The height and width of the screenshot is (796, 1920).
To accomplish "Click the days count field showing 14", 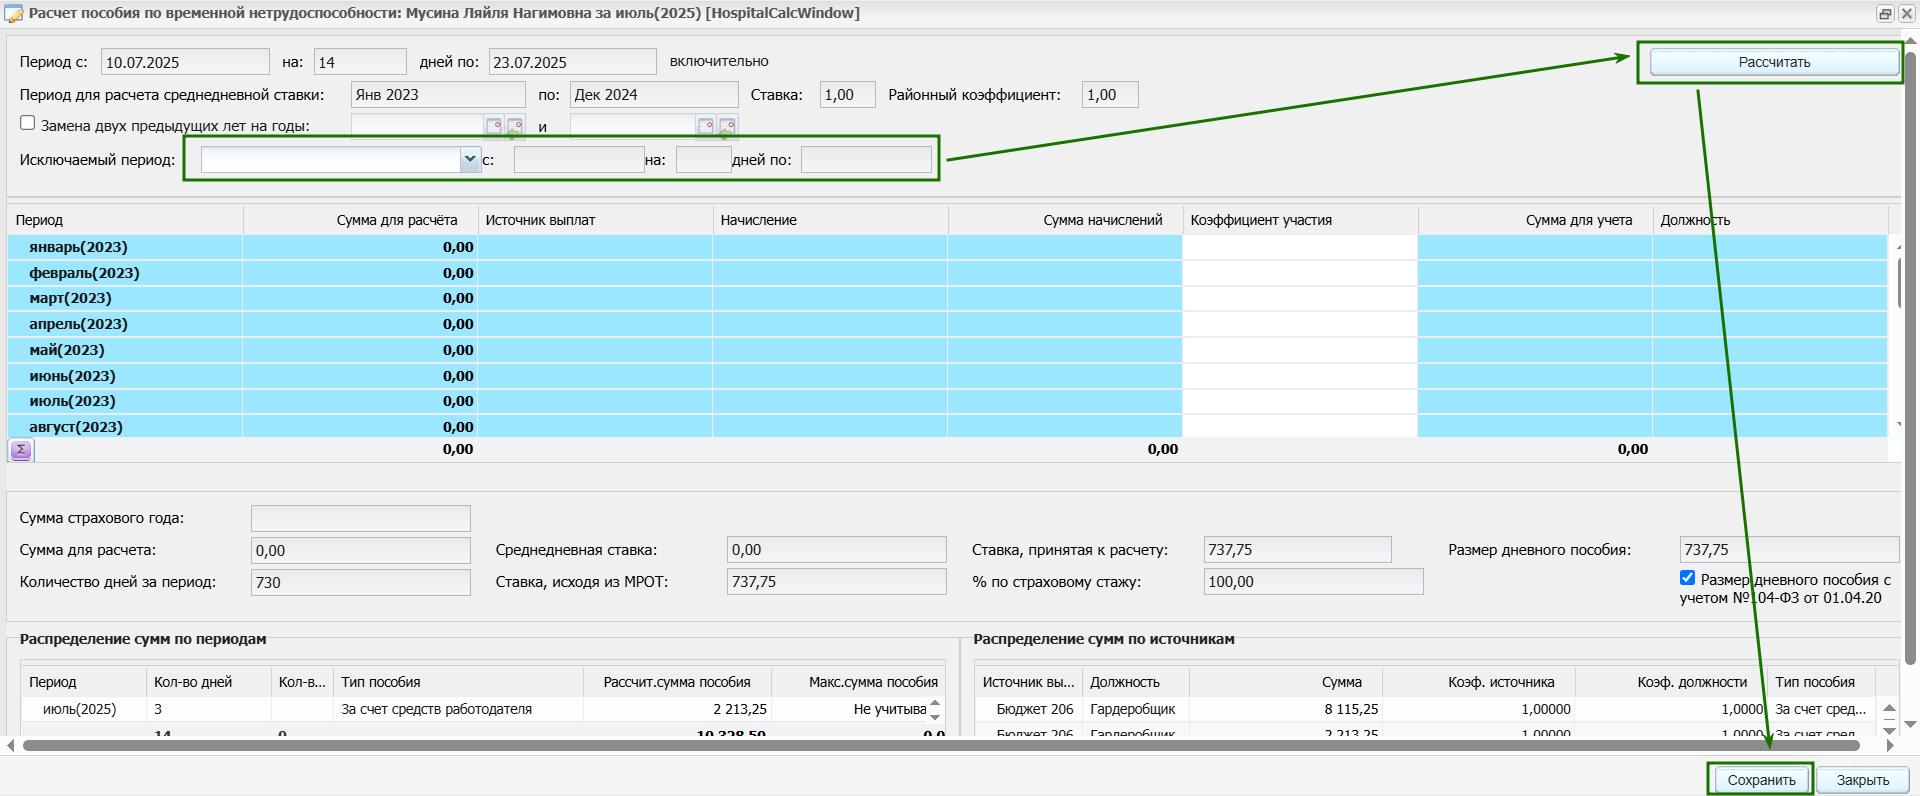I will pyautogui.click(x=360, y=62).
